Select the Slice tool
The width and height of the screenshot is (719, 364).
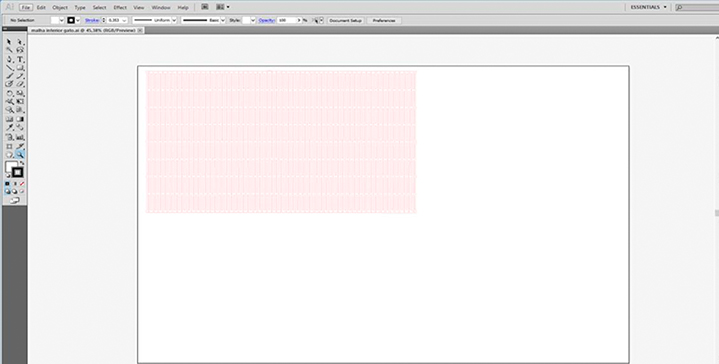click(x=20, y=146)
